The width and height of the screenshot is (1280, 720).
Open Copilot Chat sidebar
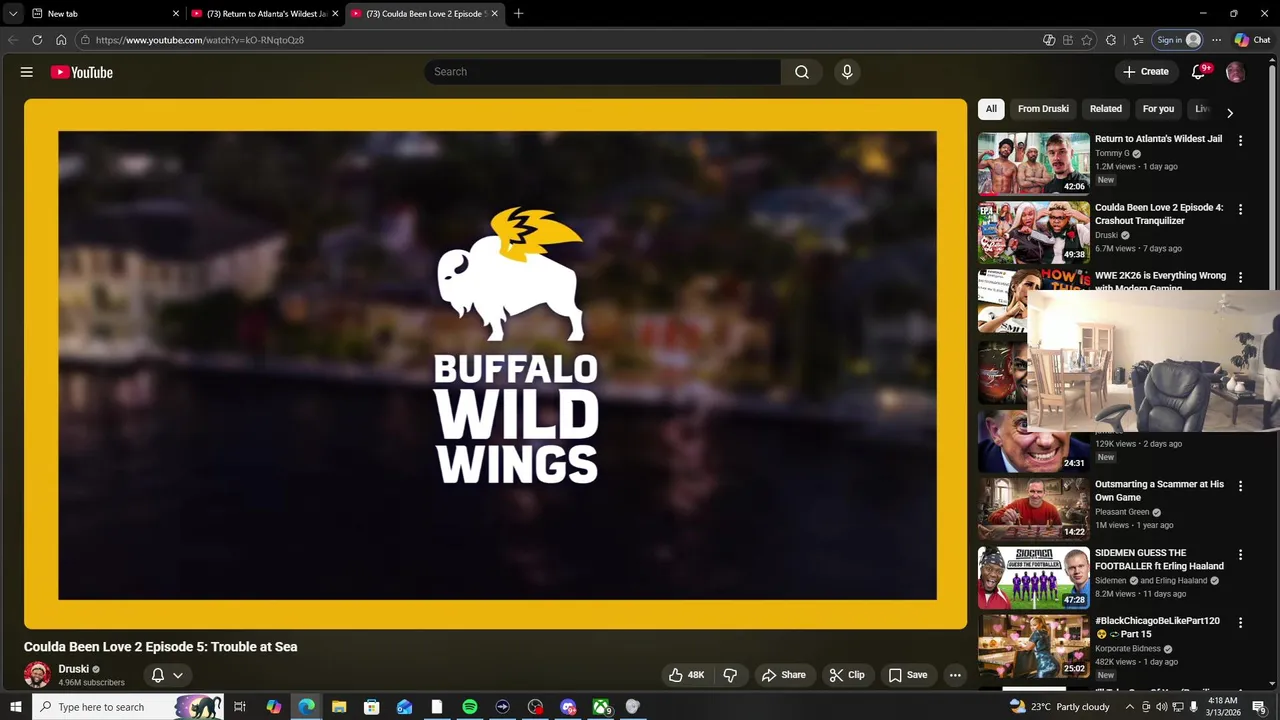[1252, 40]
